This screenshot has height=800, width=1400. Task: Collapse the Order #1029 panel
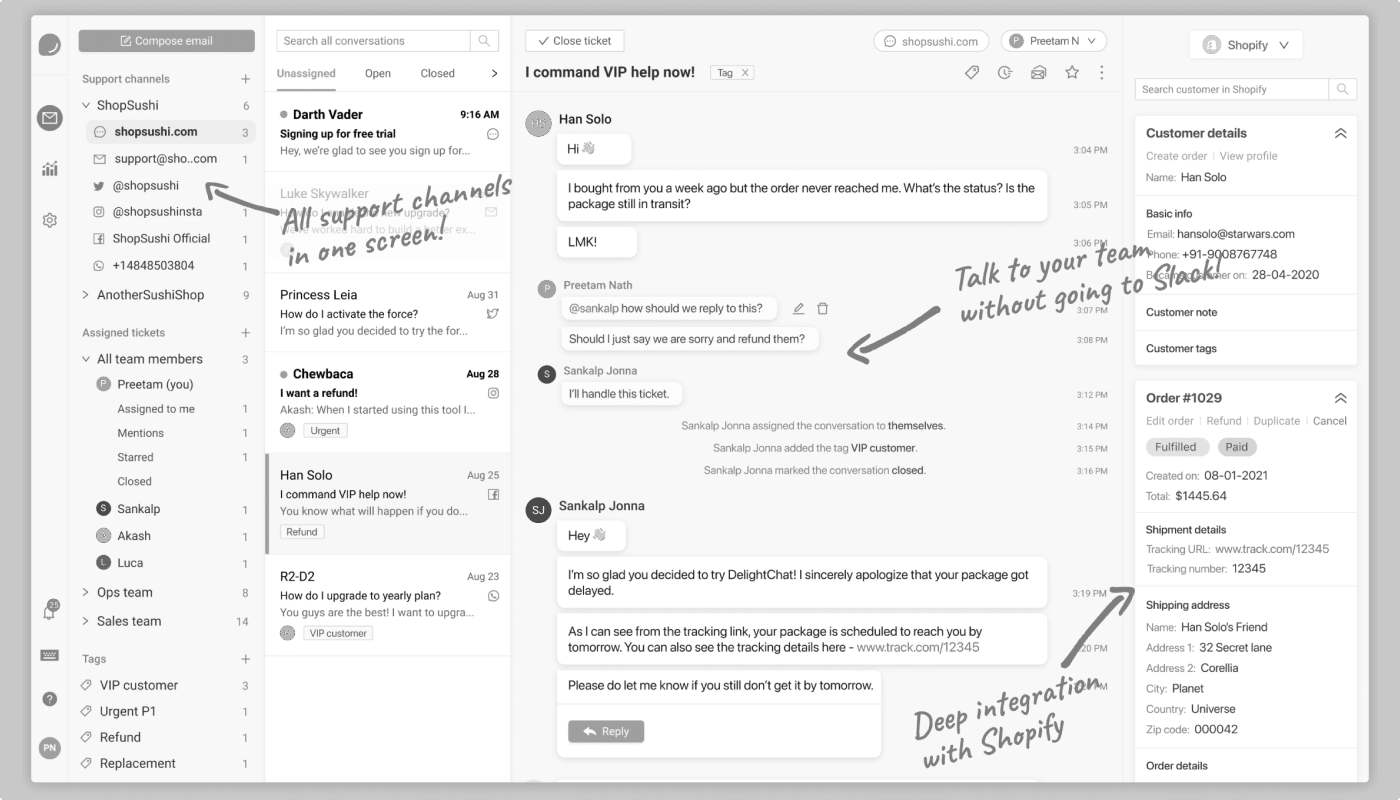[1340, 398]
